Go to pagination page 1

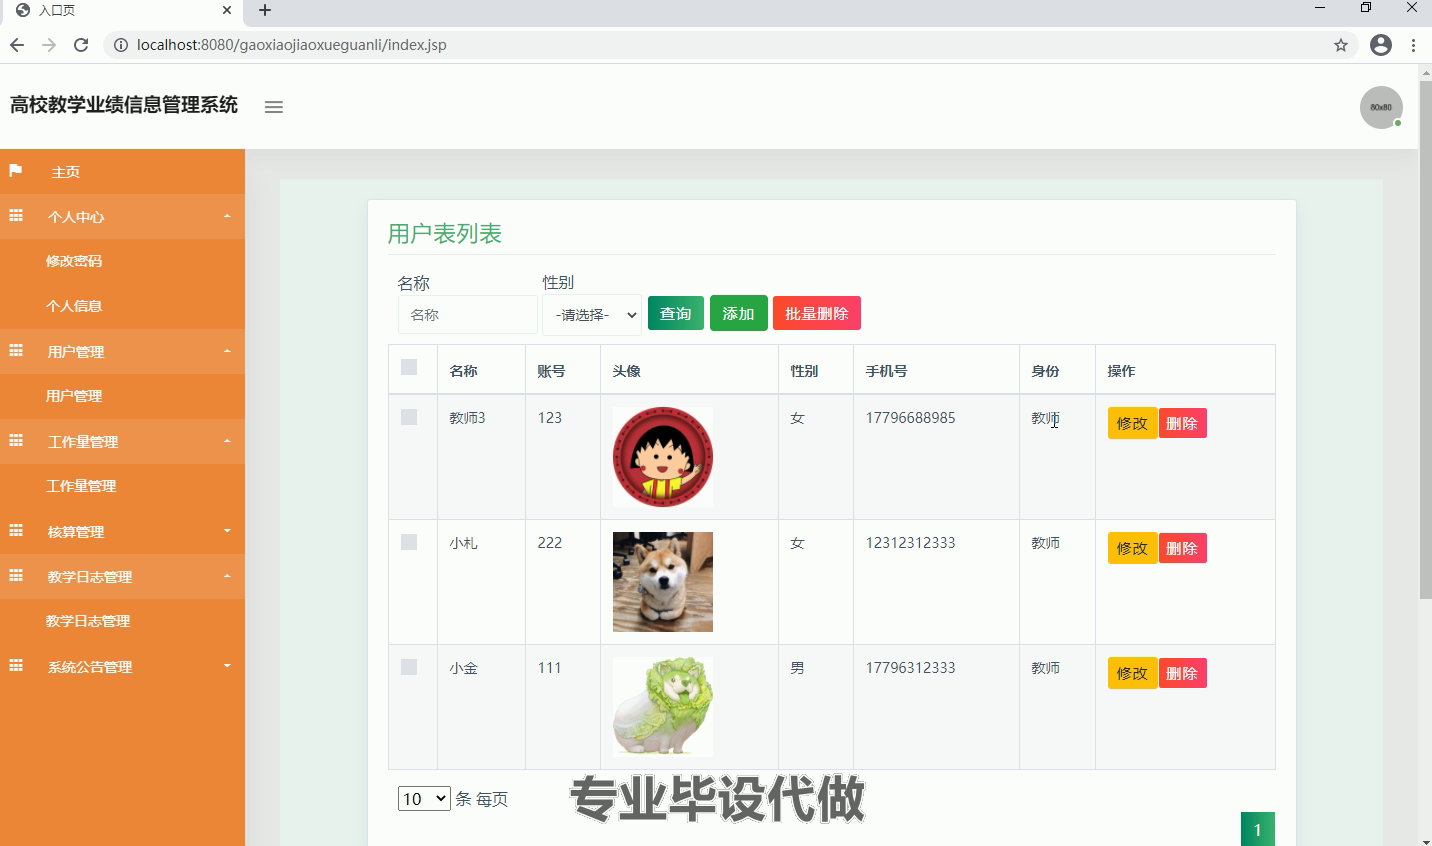pyautogui.click(x=1258, y=829)
